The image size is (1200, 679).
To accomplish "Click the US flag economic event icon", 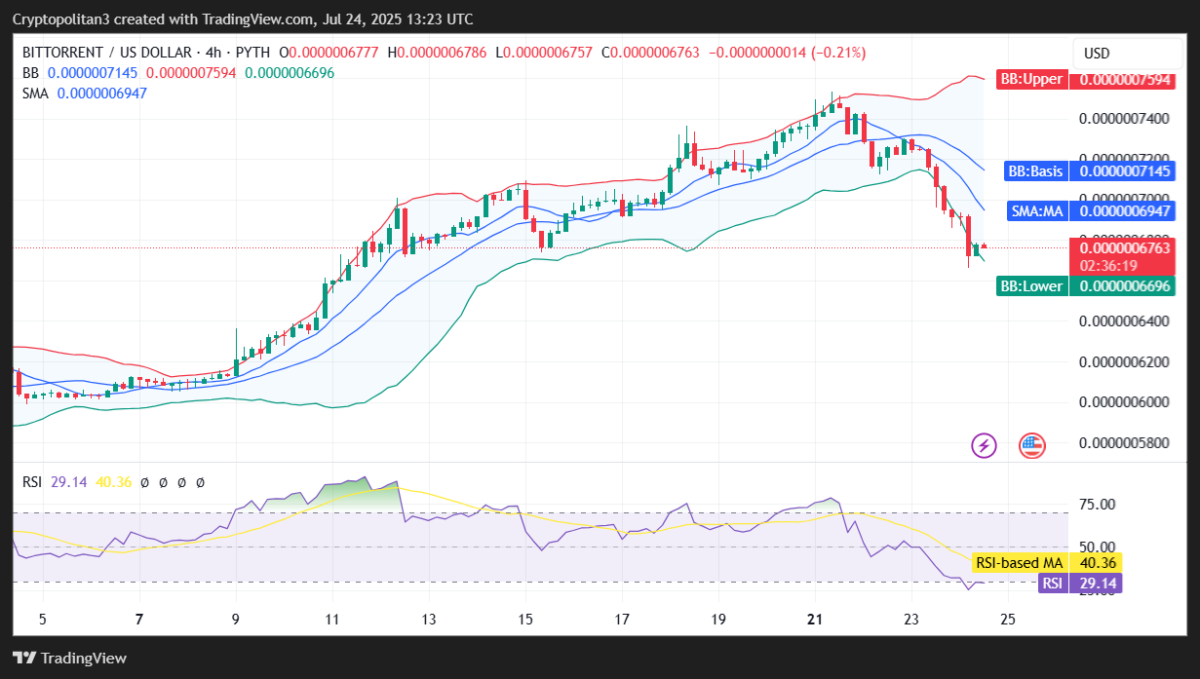I will pos(1031,445).
